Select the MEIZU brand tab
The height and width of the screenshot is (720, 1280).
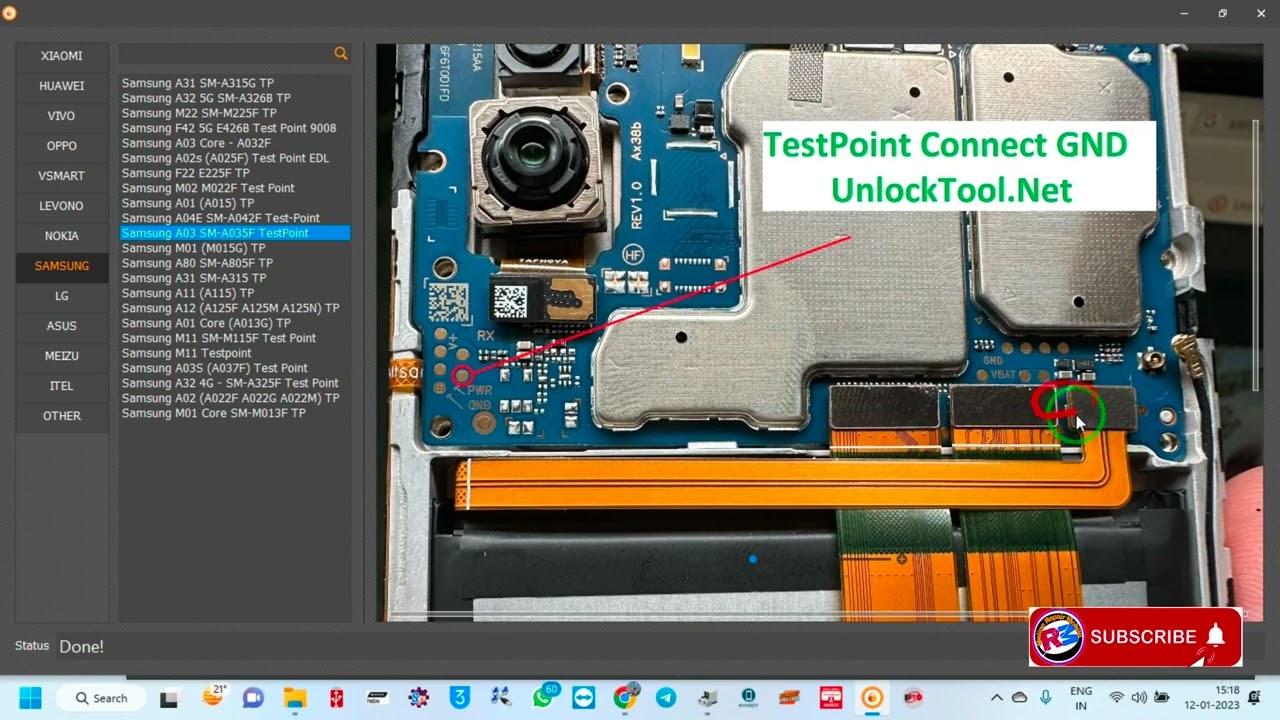click(62, 356)
